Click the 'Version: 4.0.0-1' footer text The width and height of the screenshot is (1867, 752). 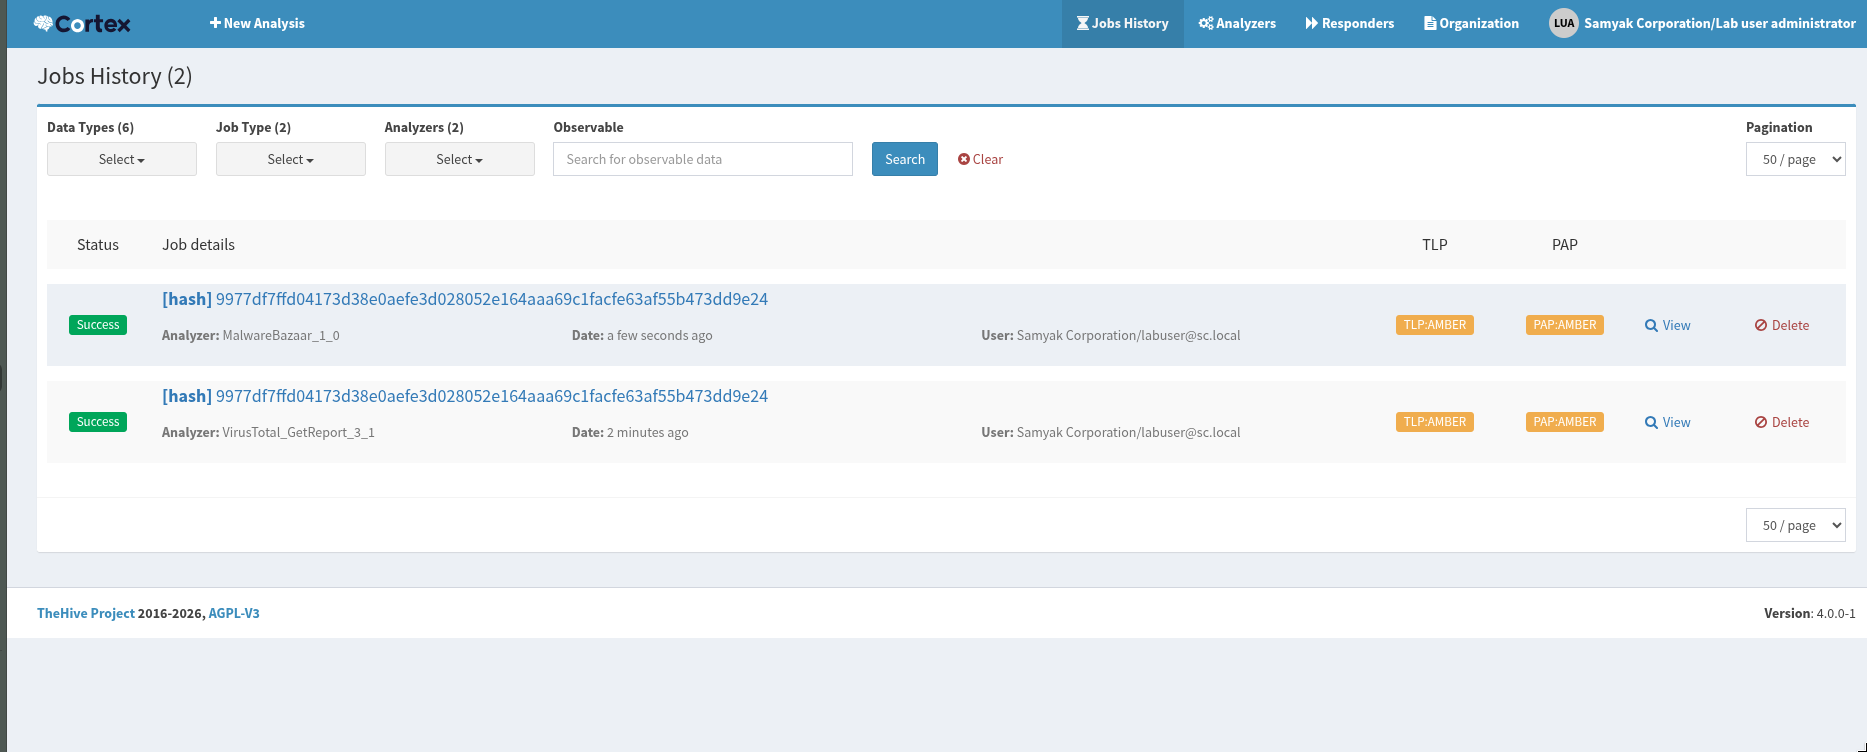1810,613
